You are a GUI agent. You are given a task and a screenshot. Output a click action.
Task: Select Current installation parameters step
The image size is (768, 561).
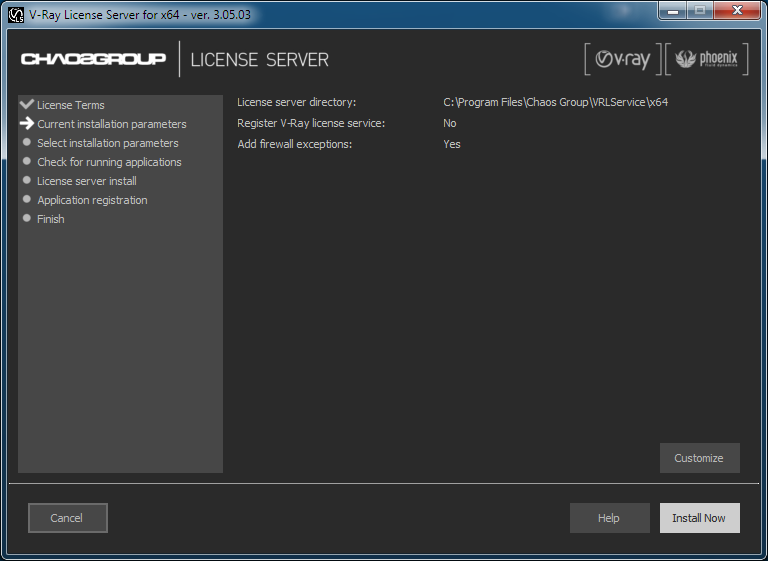111,124
